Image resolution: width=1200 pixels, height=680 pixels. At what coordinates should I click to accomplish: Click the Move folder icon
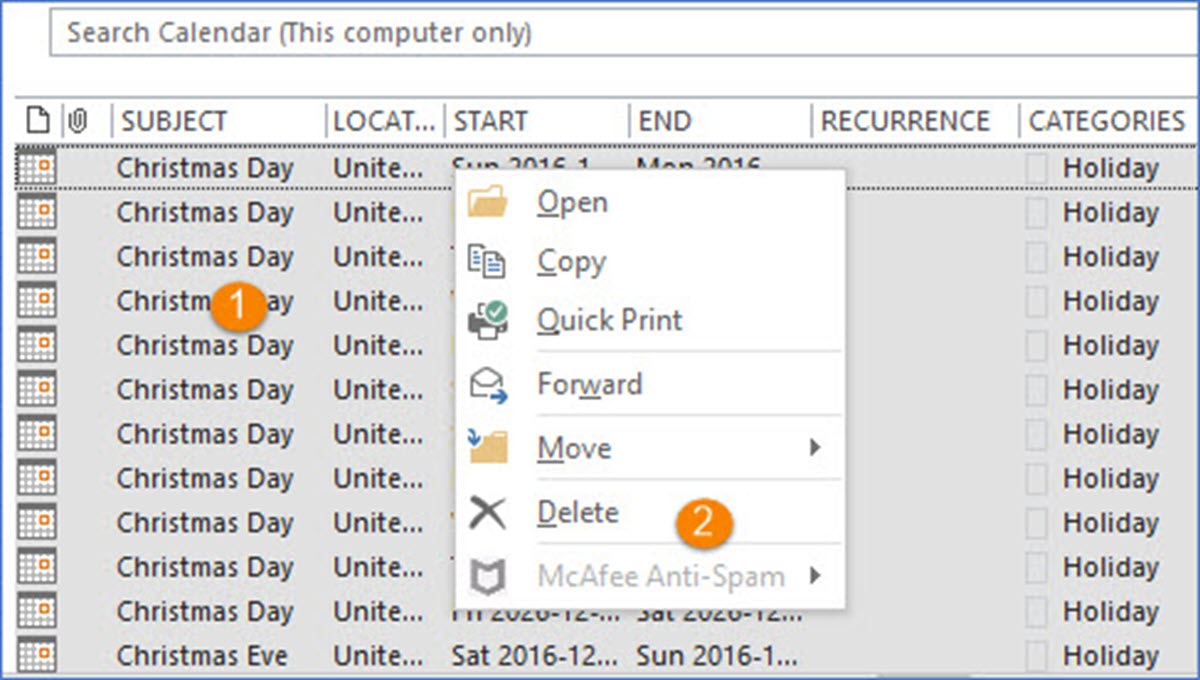point(488,448)
